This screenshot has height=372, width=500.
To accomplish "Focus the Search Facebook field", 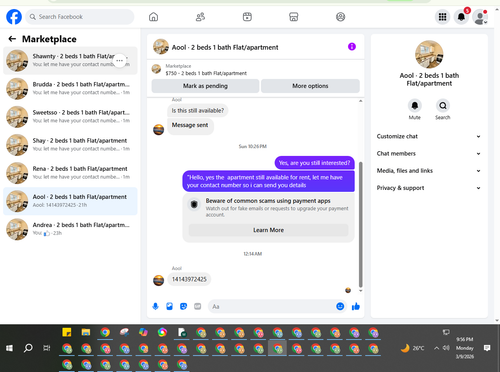I will point(80,17).
